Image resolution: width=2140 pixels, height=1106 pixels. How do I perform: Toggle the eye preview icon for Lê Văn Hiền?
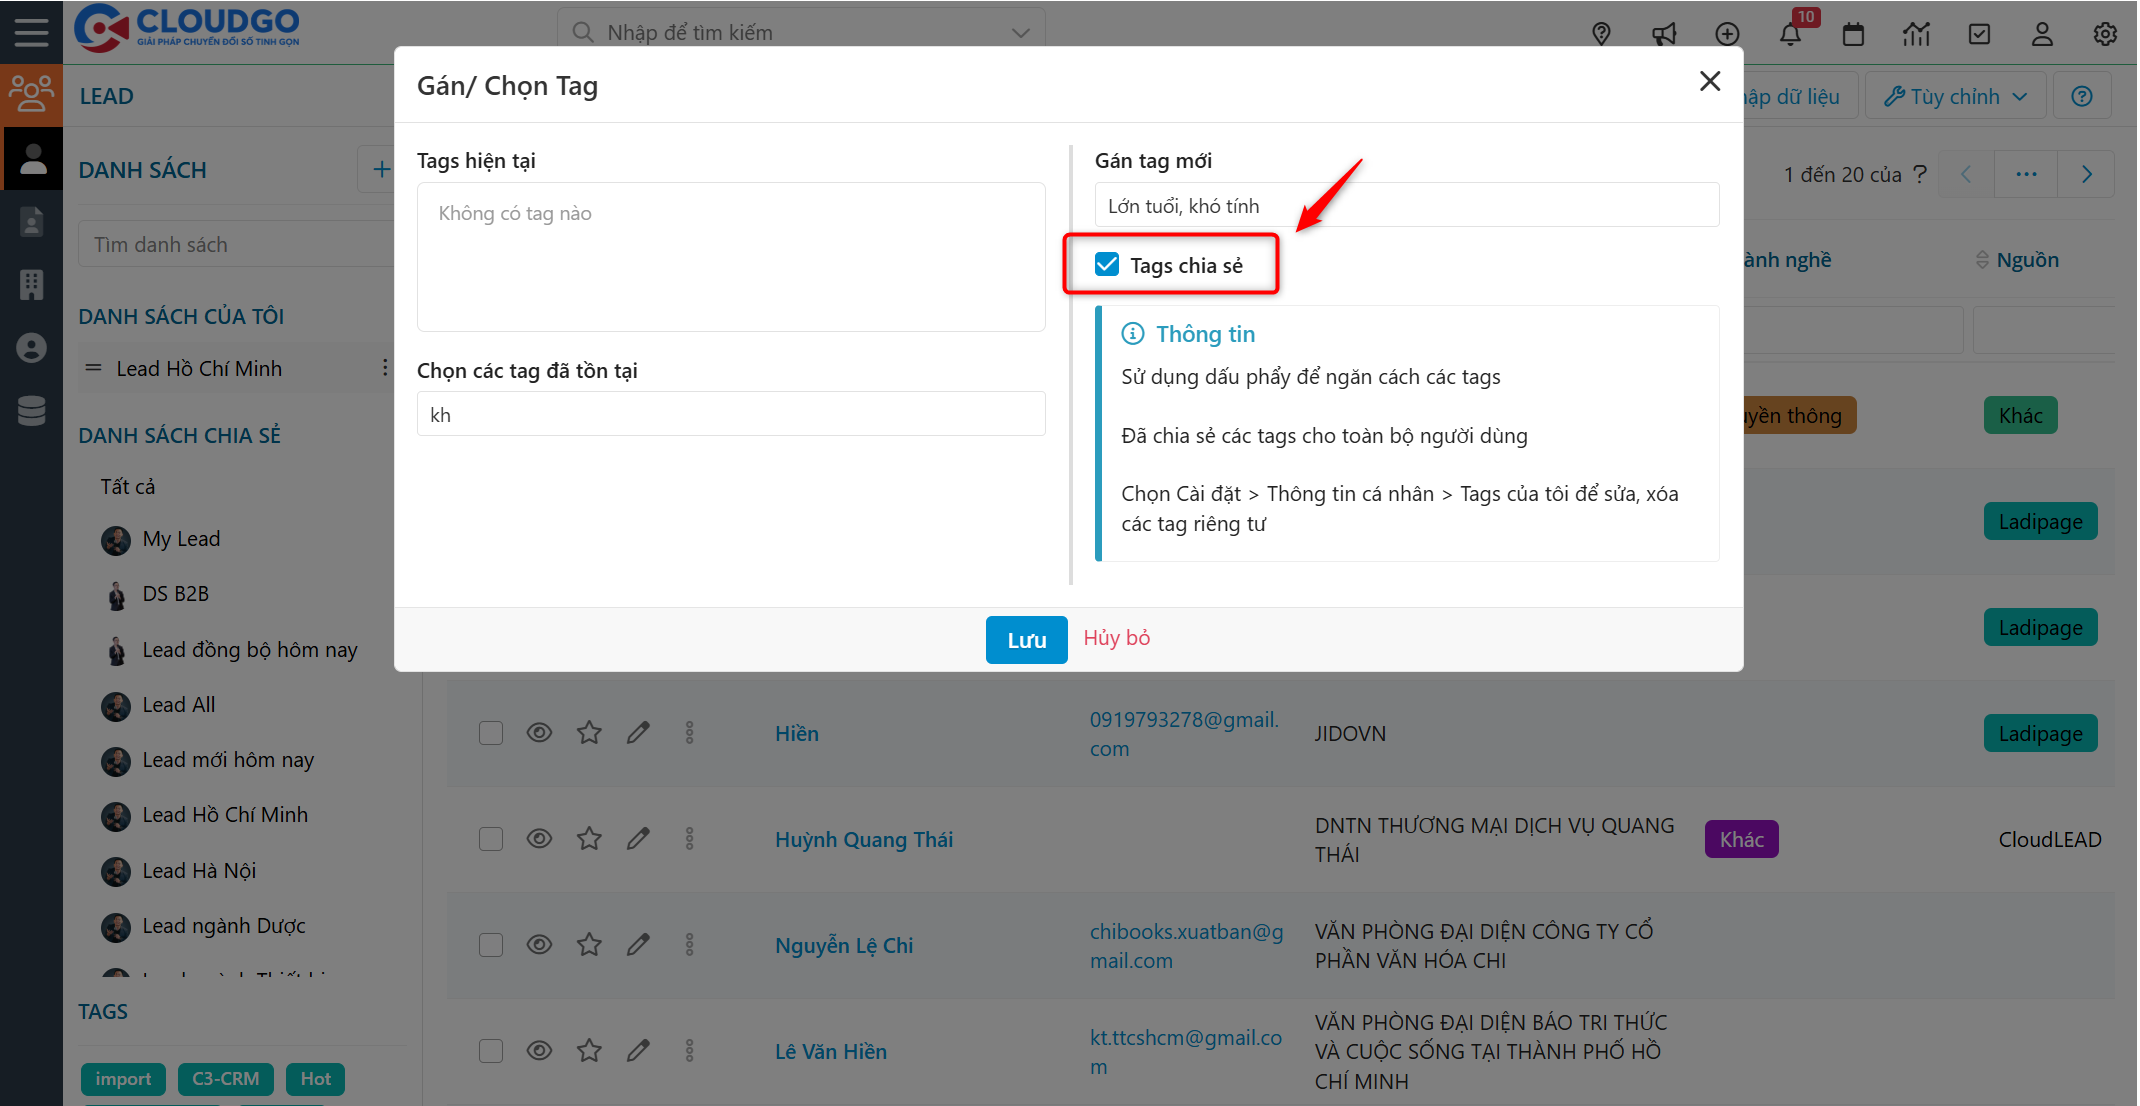pos(539,1051)
